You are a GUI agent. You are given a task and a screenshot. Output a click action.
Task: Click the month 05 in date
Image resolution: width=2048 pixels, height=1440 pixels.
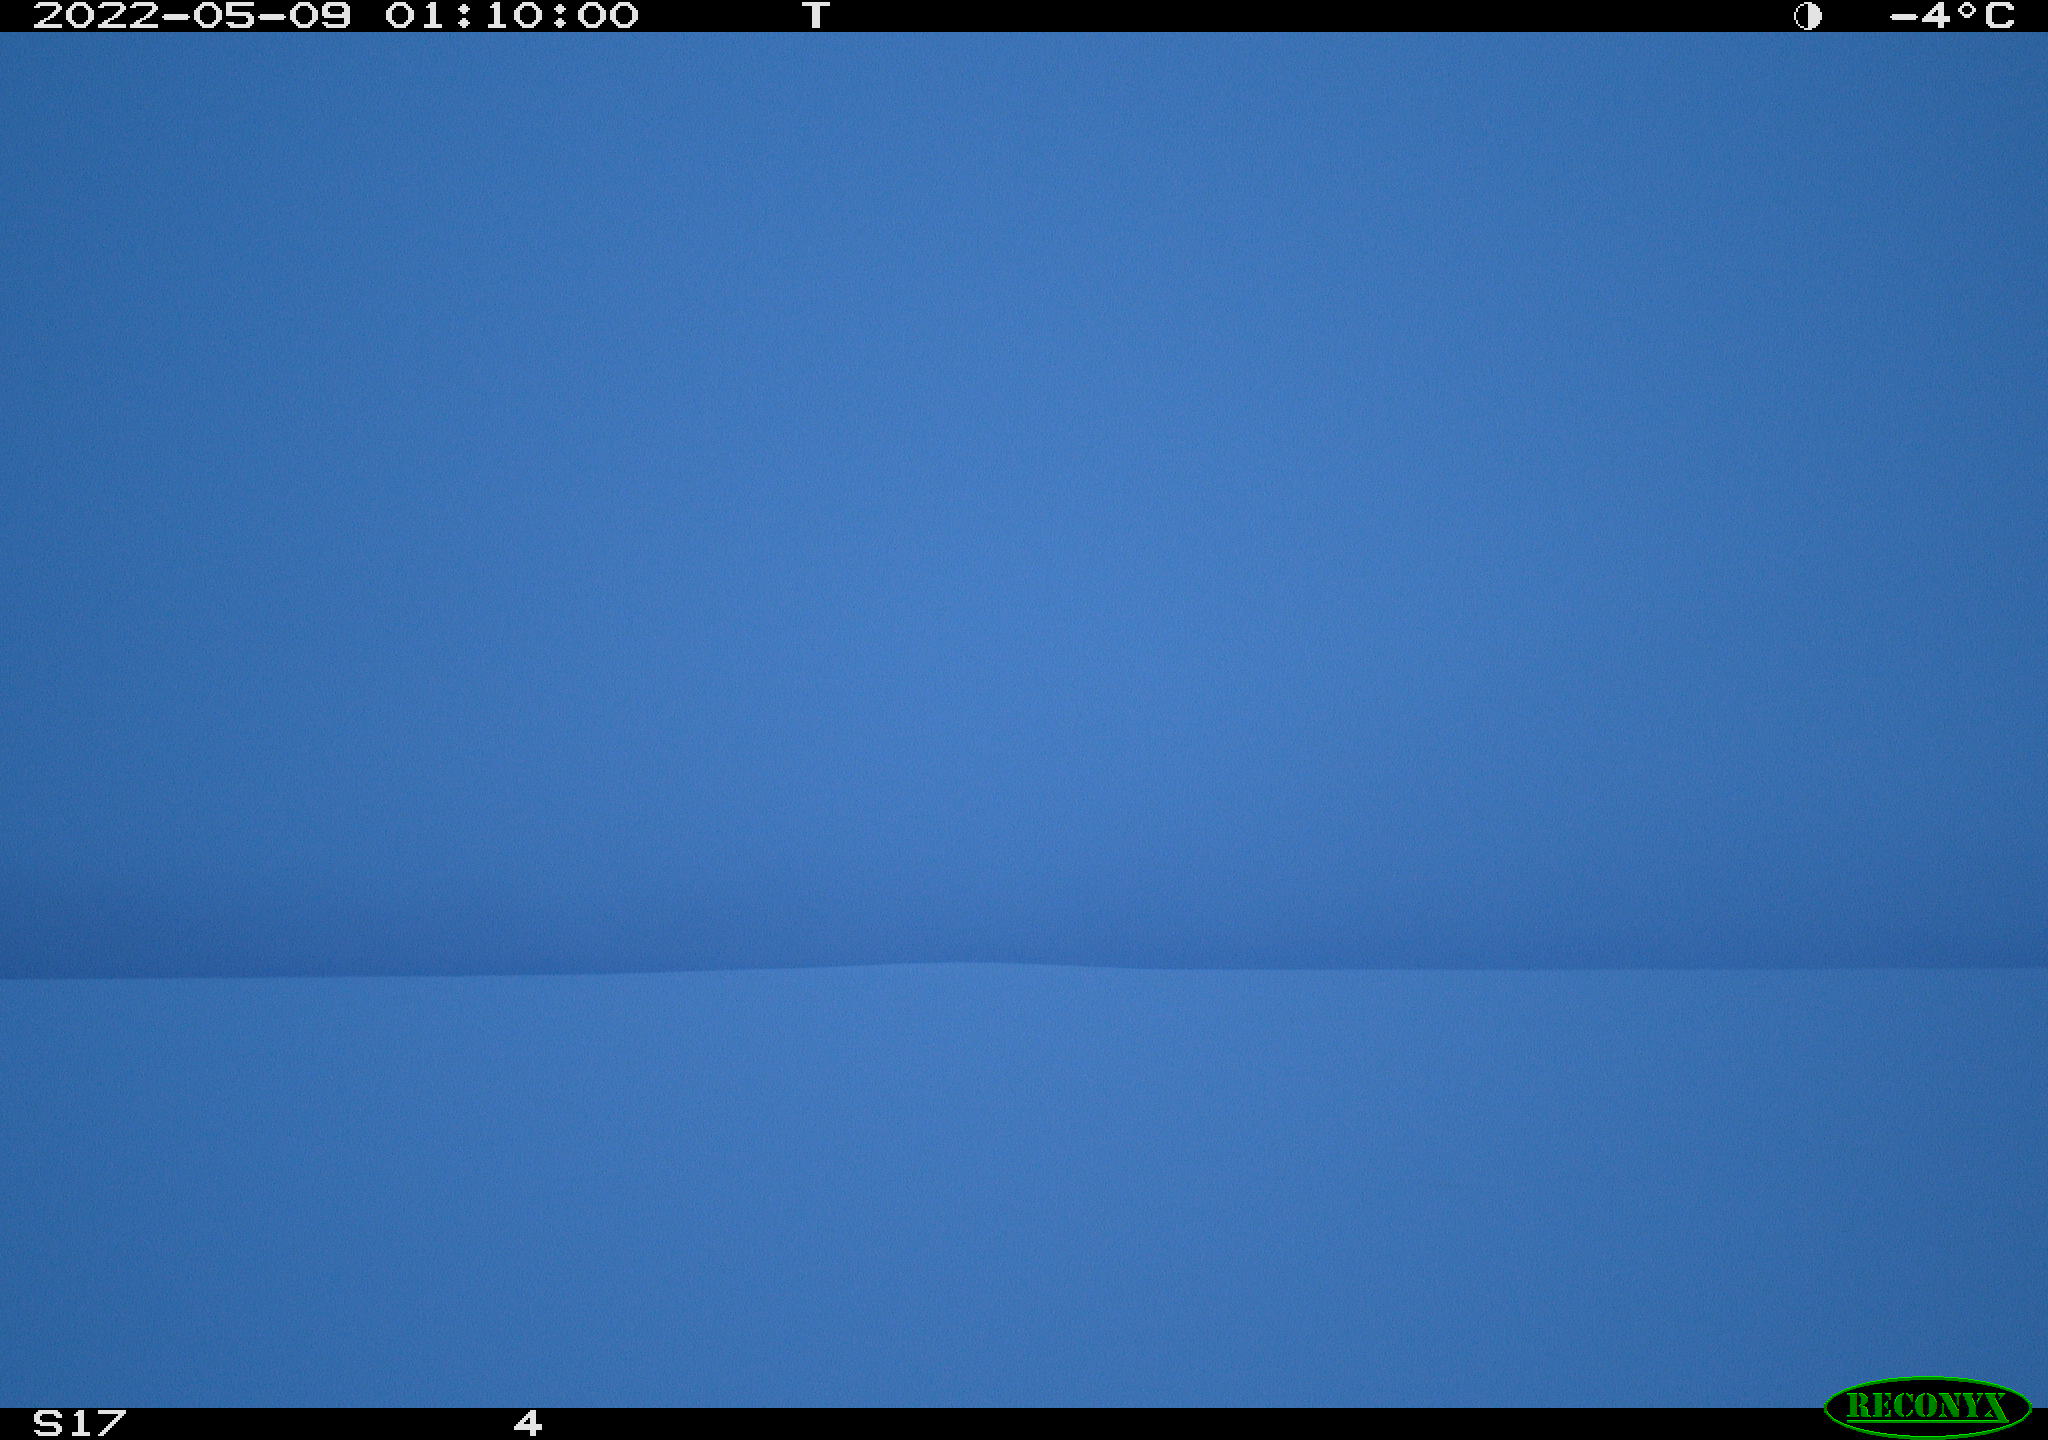[x=224, y=16]
